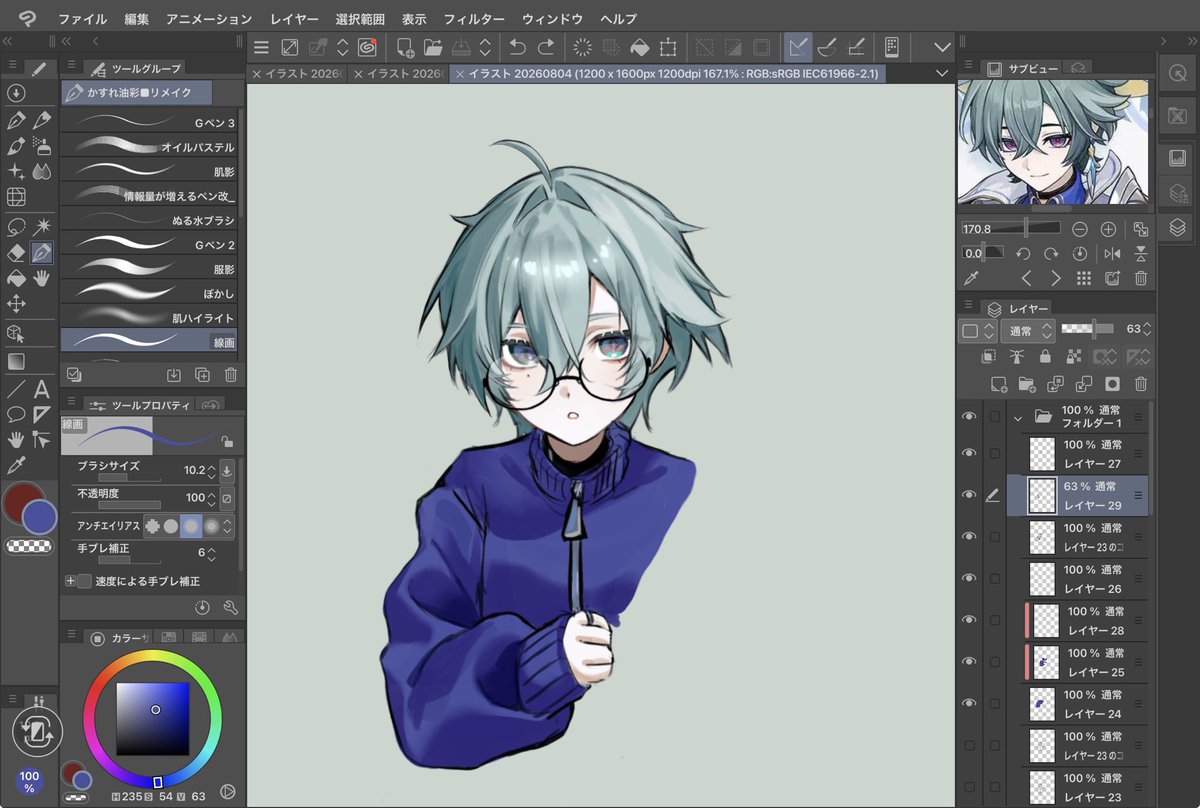This screenshot has width=1200, height=808.
Task: Zoom out the Sub View image
Action: click(1080, 229)
